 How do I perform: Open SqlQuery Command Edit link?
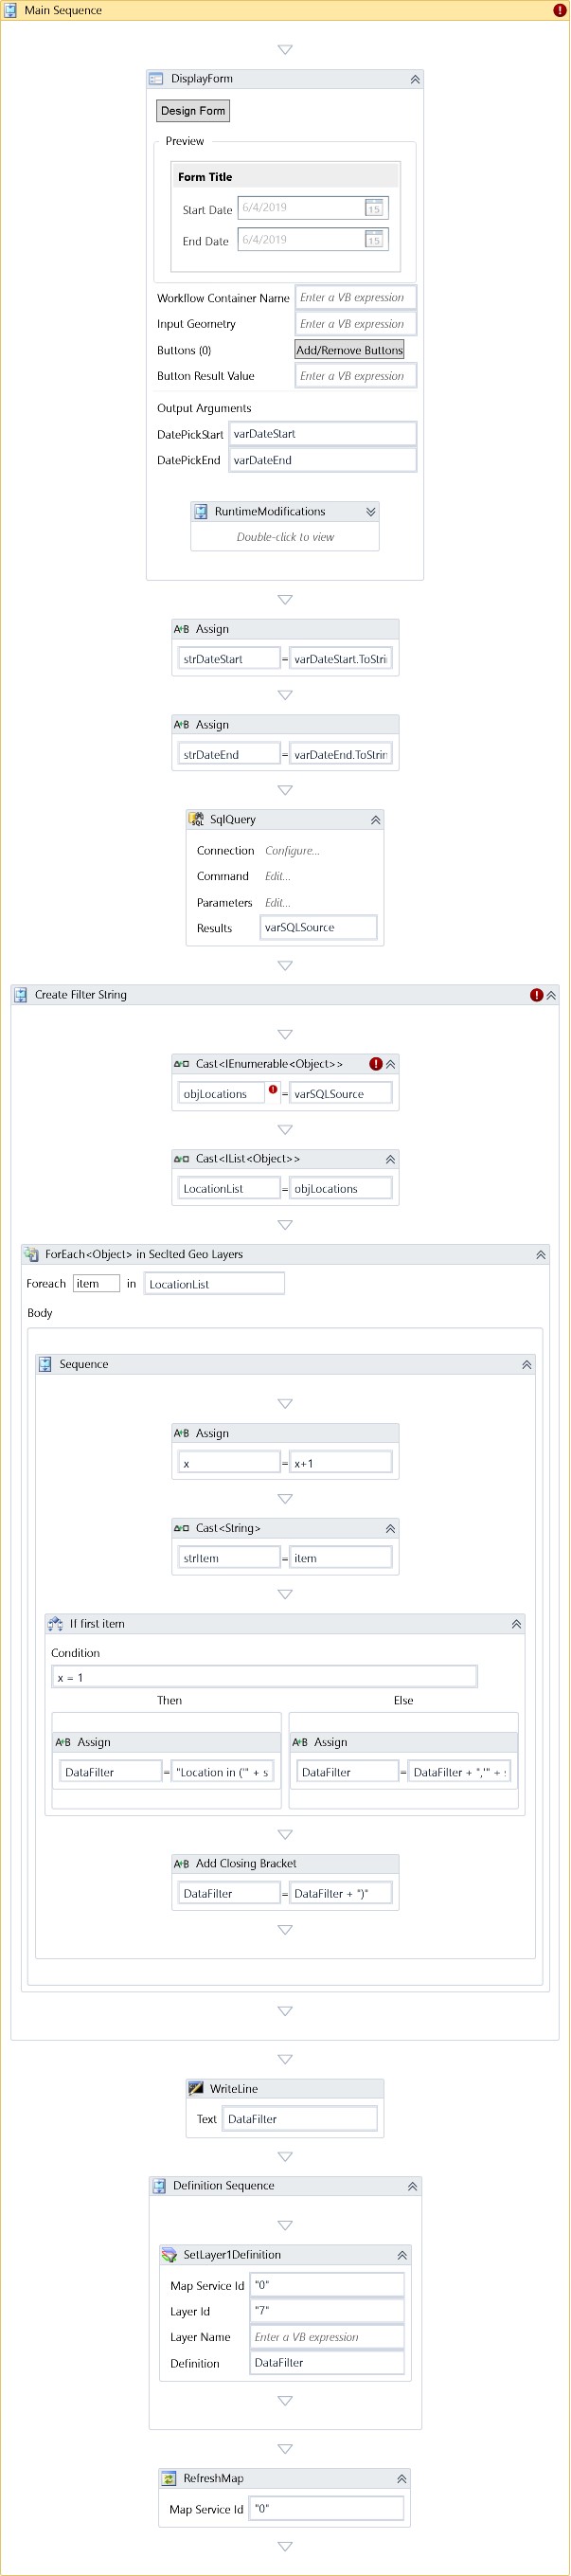click(x=278, y=877)
